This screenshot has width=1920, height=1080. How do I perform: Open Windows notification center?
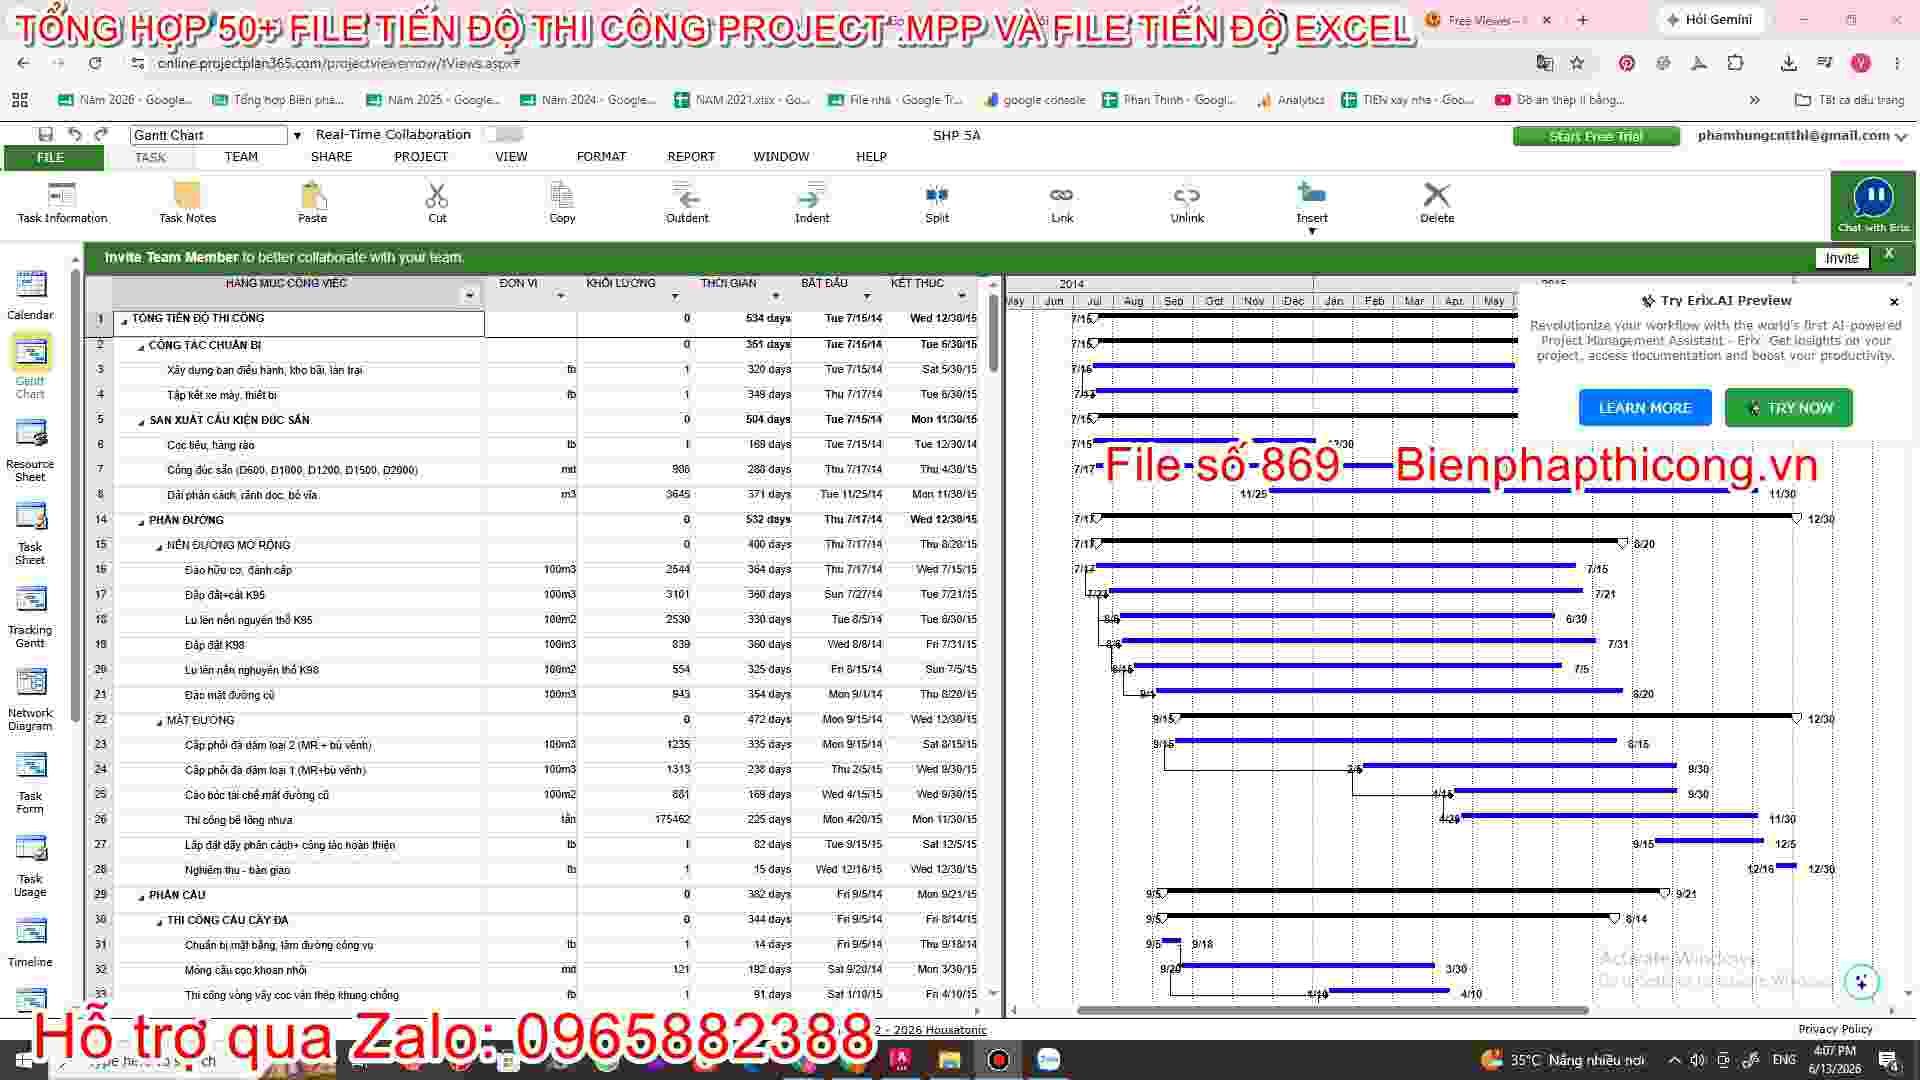(1889, 1060)
